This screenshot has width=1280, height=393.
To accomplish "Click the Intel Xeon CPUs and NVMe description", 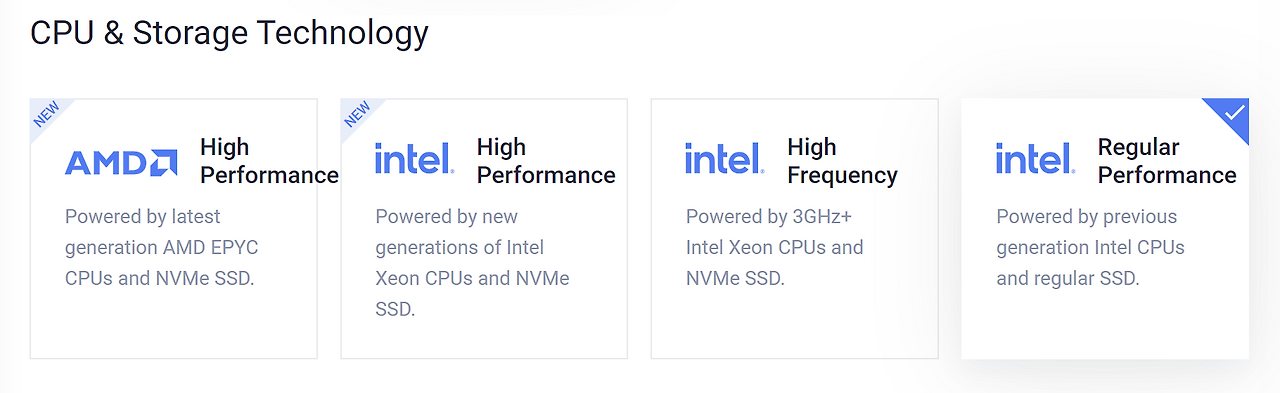I will click(472, 263).
